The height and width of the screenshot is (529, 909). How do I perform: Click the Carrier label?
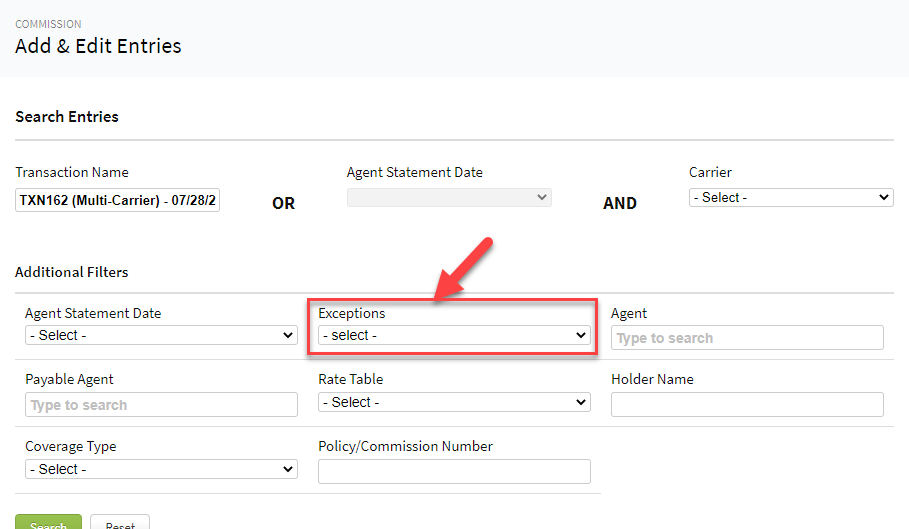click(x=710, y=172)
